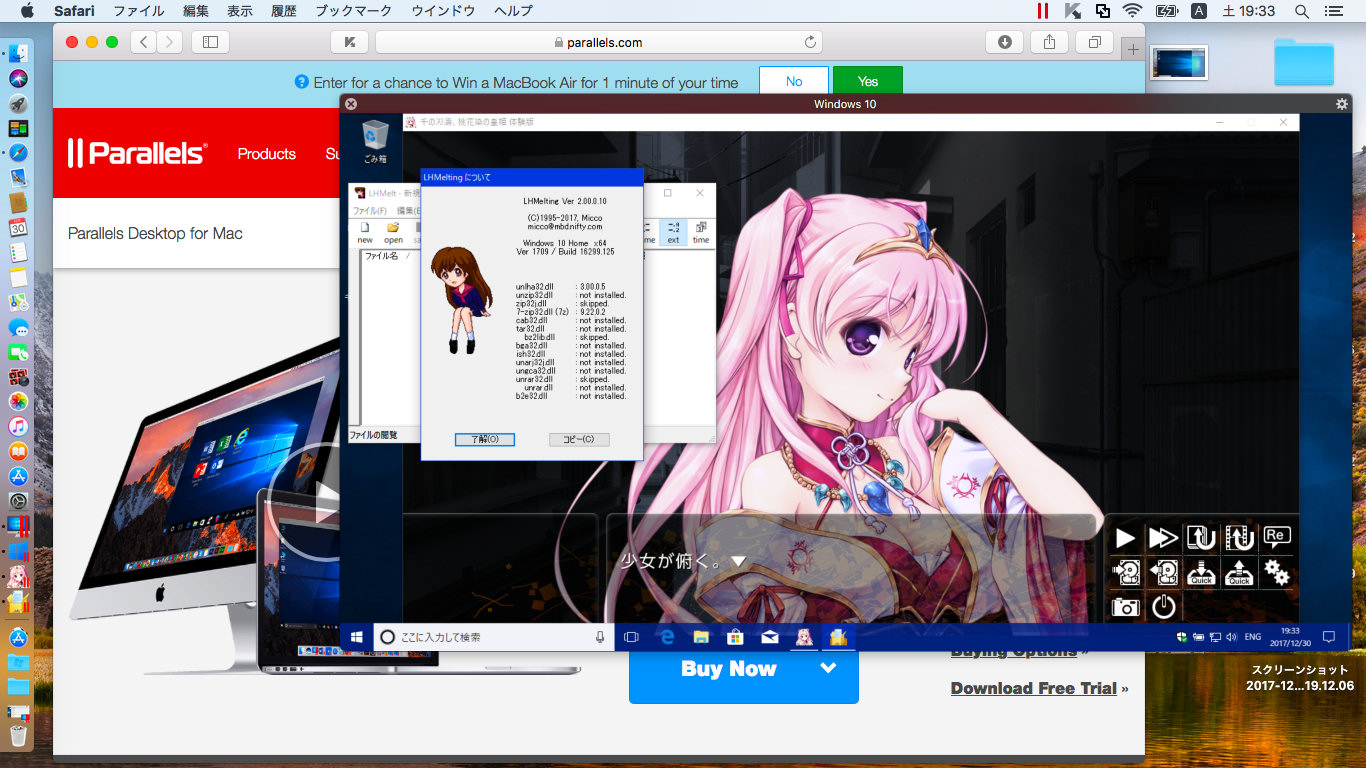Click the LHMelt icon on Windows taskbar

[x=838, y=637]
